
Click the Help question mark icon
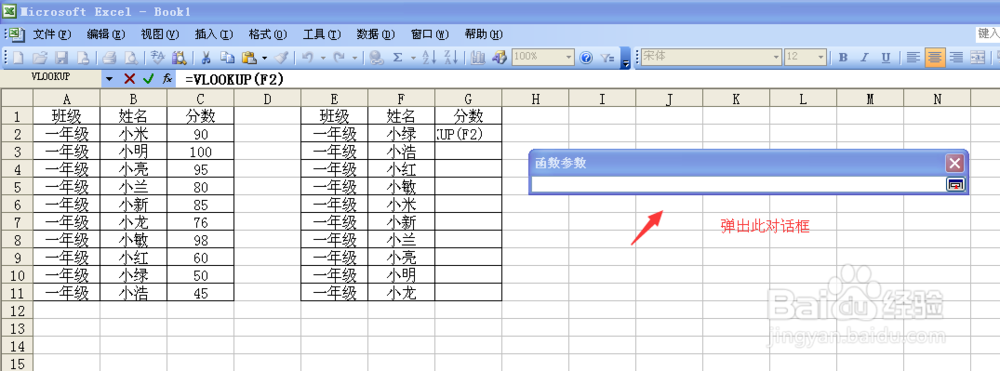tap(586, 57)
